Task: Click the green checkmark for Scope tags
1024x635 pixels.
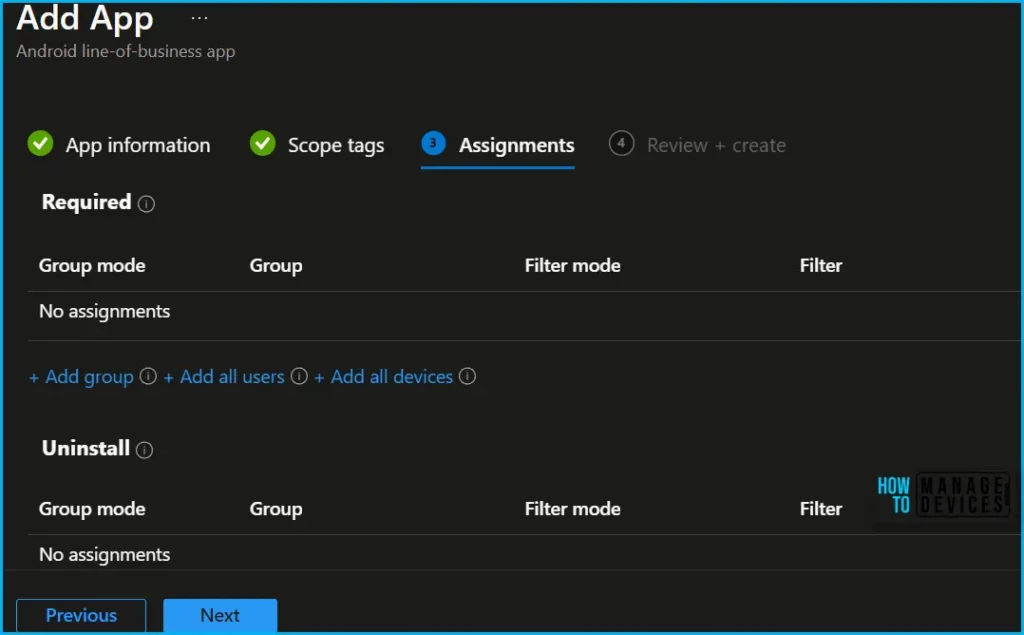Action: click(x=263, y=143)
